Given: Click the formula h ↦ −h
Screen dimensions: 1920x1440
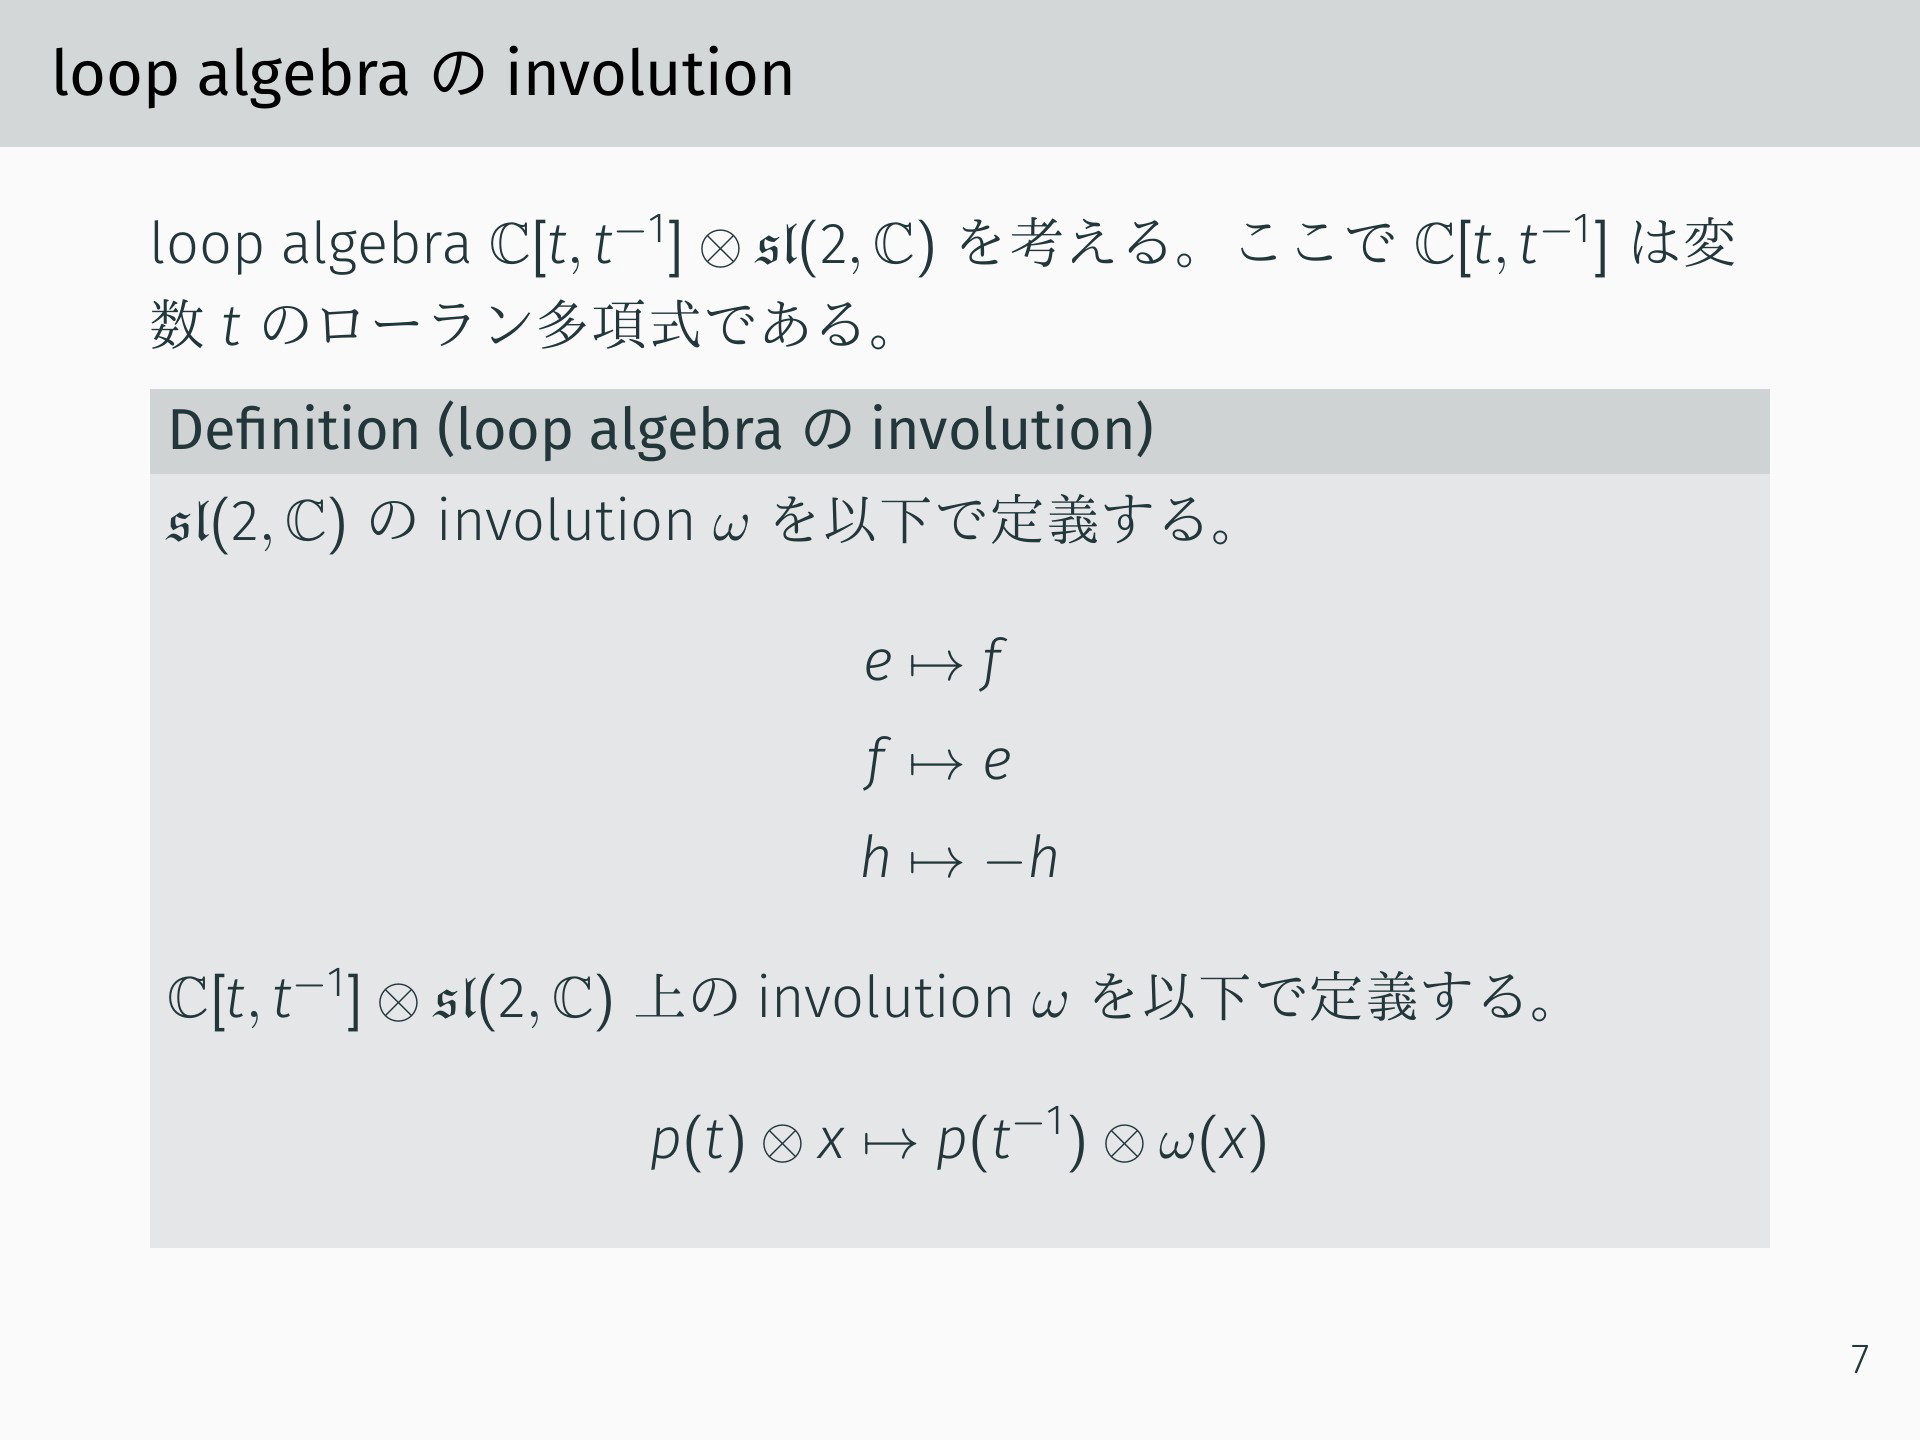Looking at the screenshot, I should pos(959,858).
